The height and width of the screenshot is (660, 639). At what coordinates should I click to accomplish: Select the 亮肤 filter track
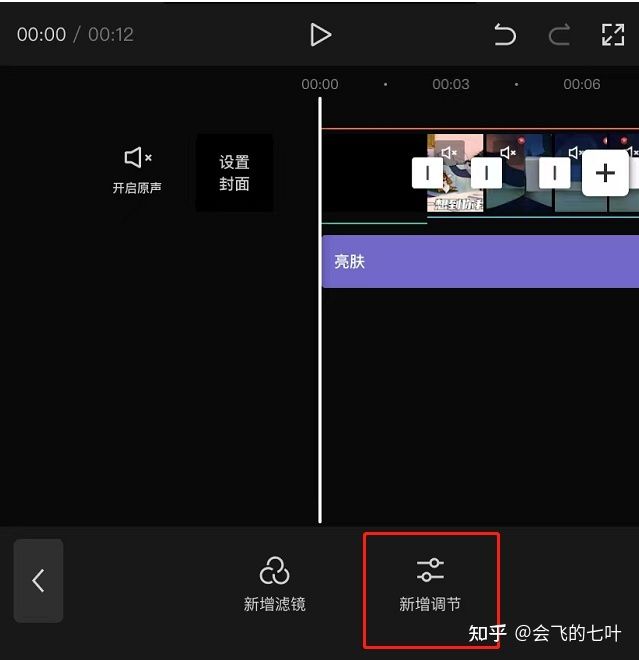coord(480,261)
